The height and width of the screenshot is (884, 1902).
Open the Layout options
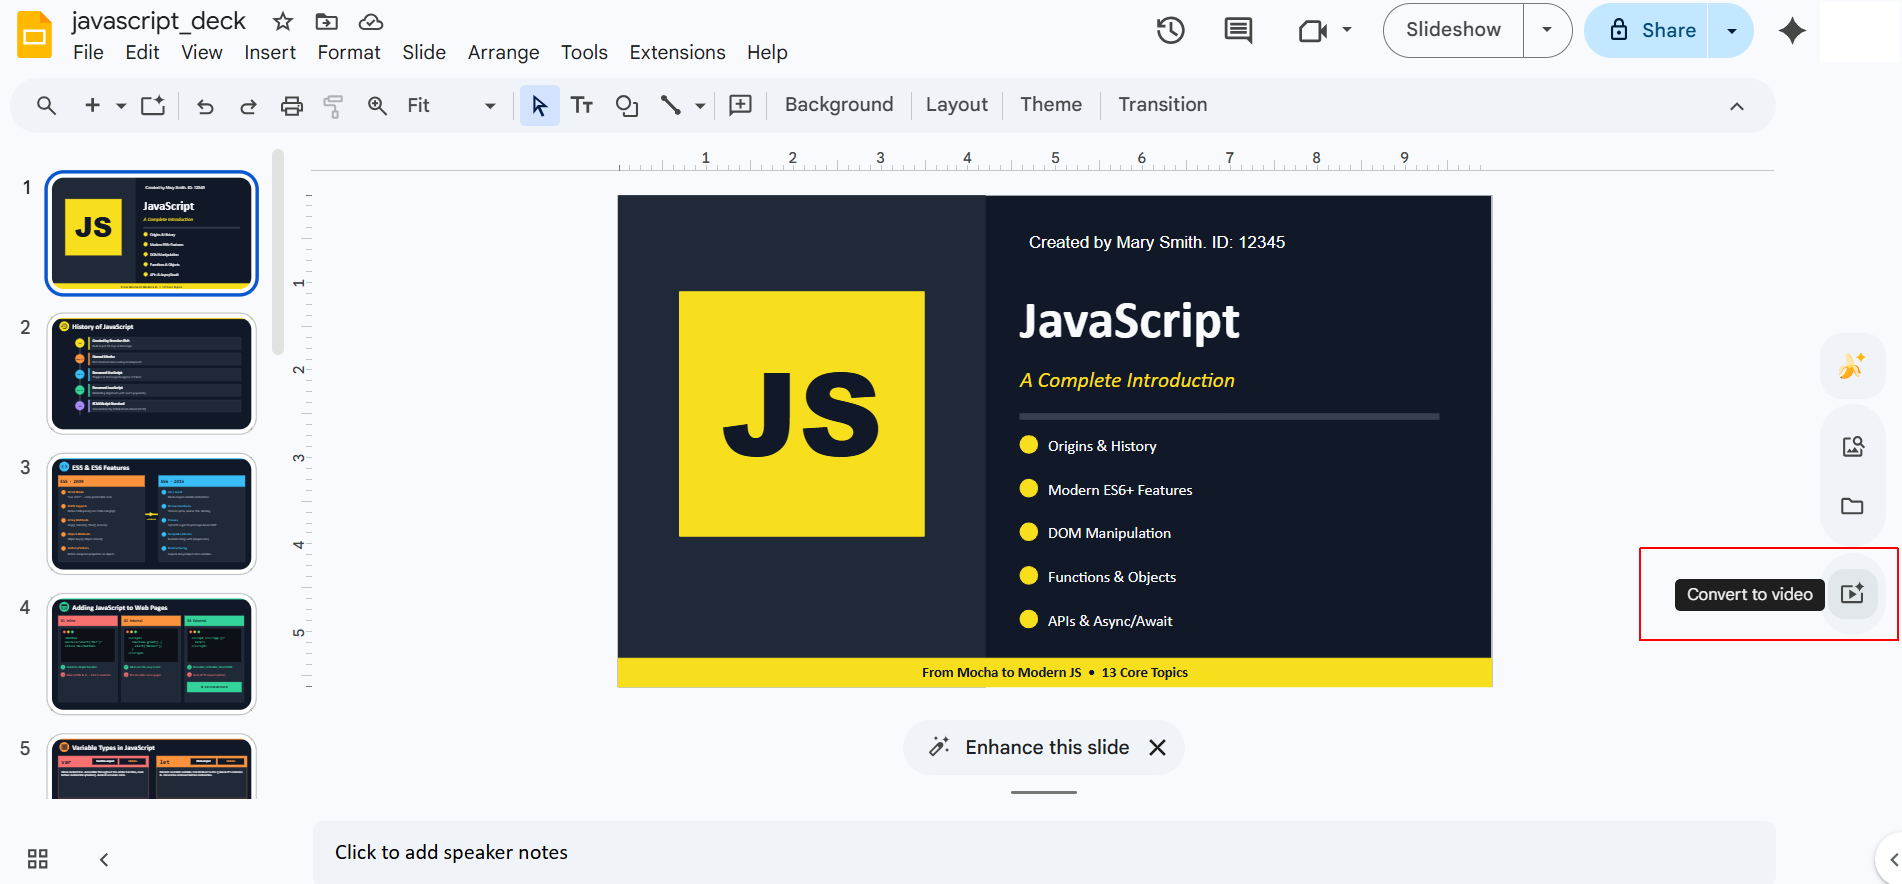click(956, 105)
